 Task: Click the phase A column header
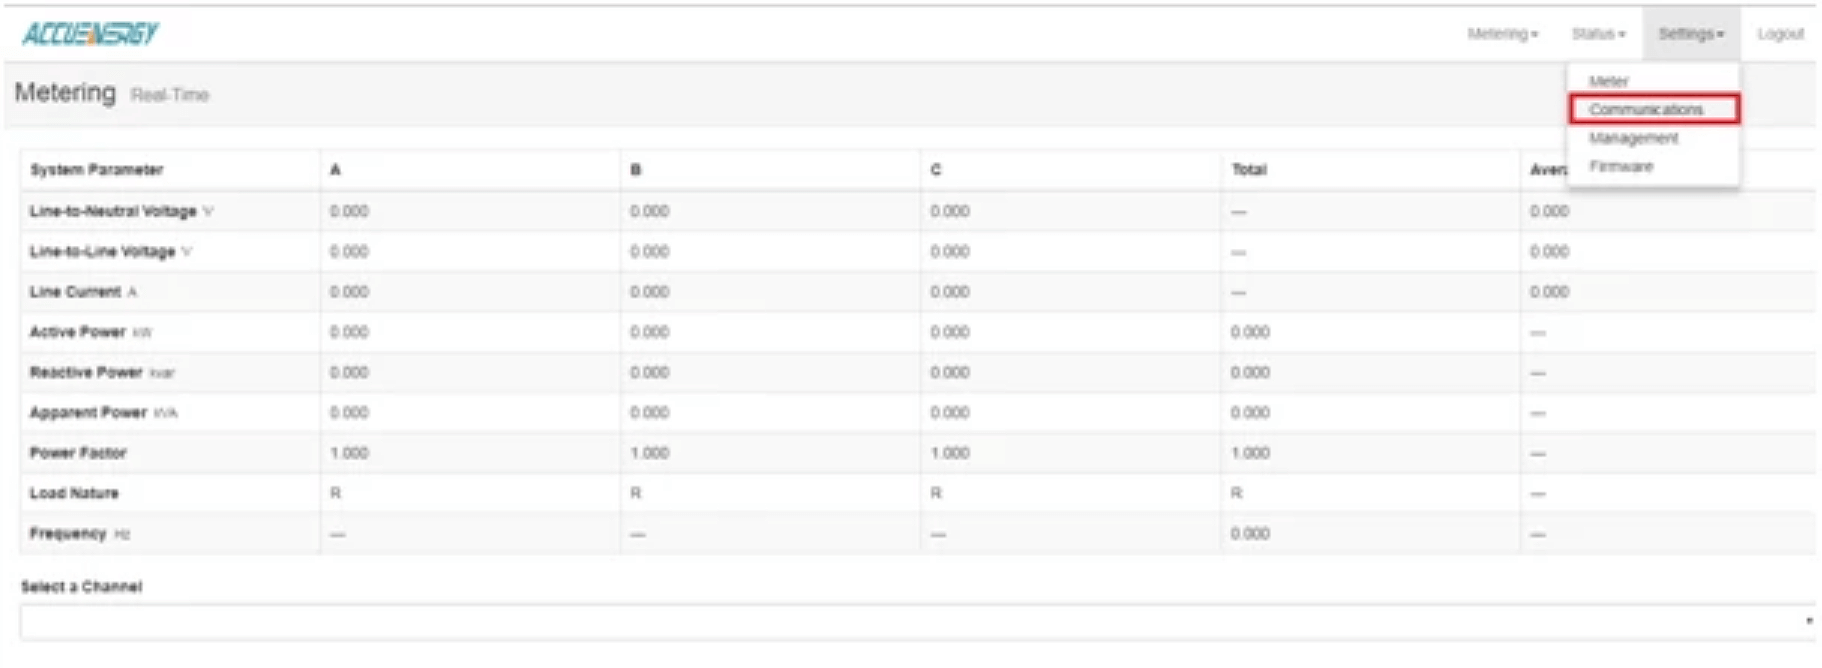pyautogui.click(x=336, y=170)
